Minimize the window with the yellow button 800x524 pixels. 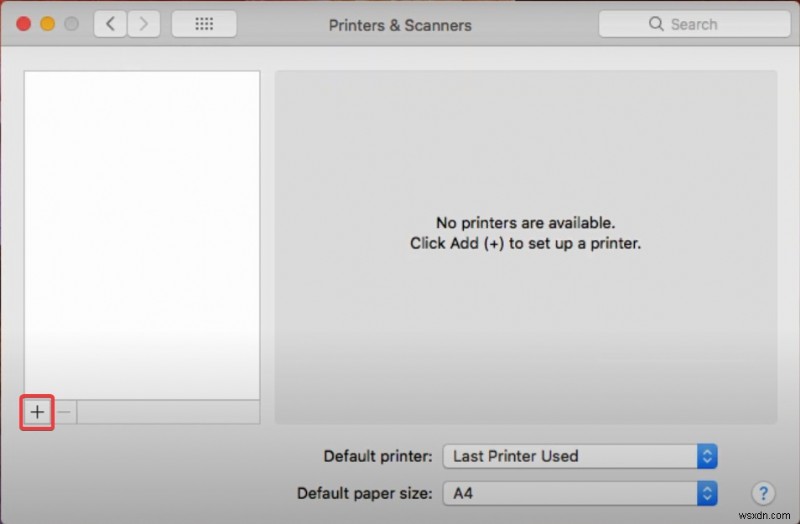point(46,24)
